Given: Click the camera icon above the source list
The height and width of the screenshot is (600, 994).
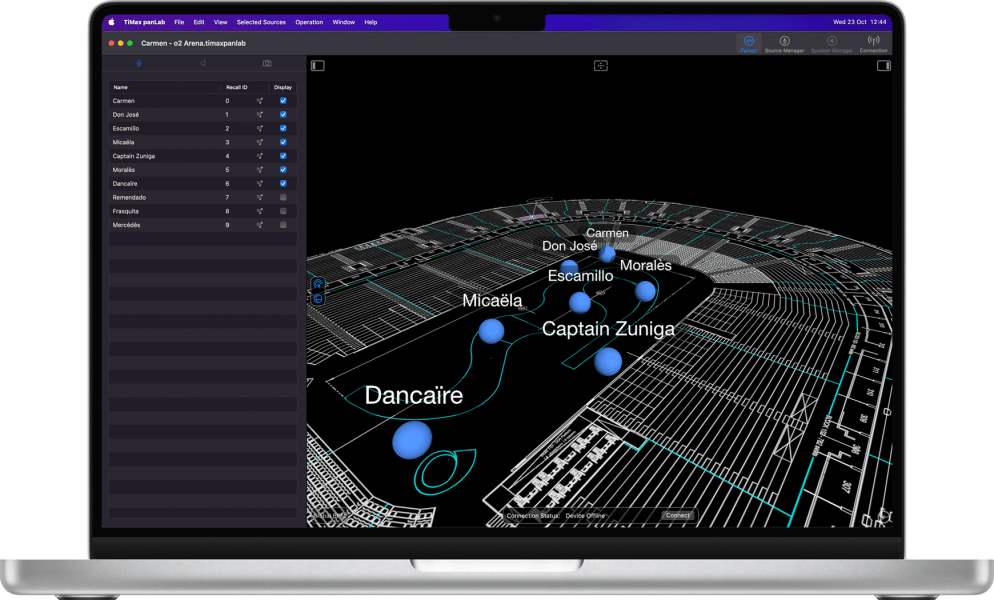Looking at the screenshot, I should (x=268, y=63).
